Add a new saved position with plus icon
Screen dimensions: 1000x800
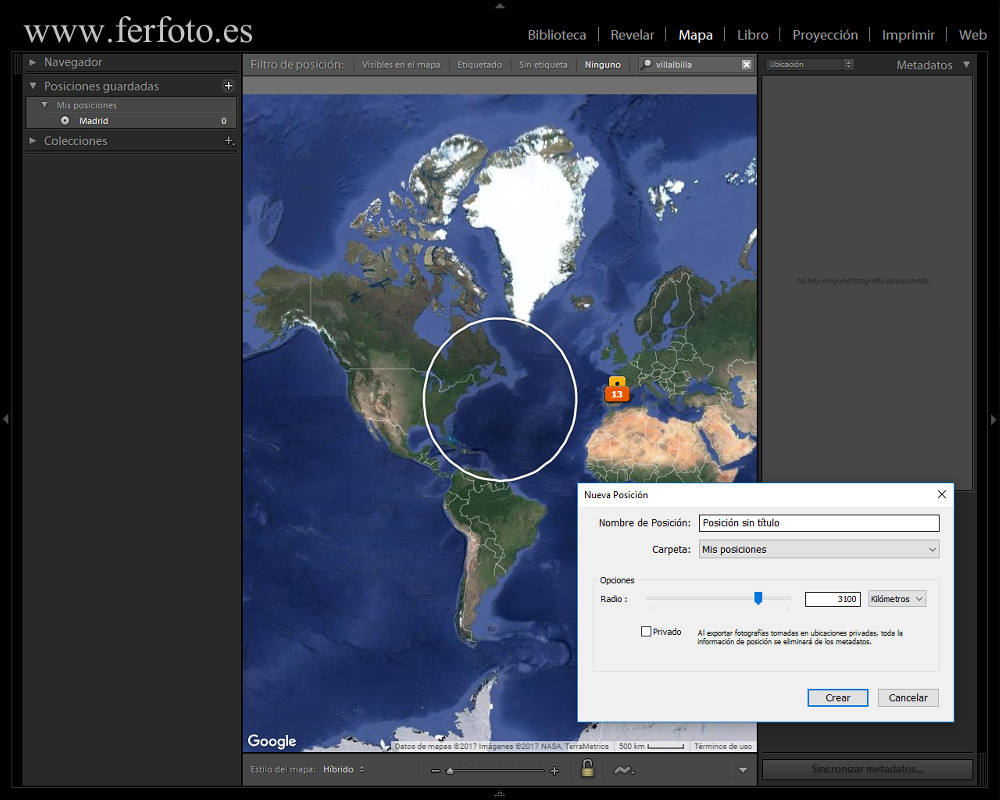click(x=228, y=86)
